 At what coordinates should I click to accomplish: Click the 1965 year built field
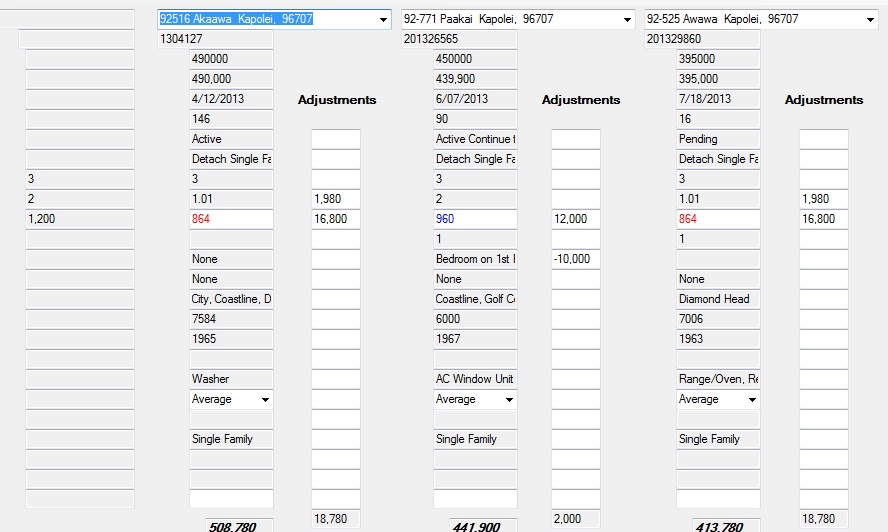click(231, 339)
